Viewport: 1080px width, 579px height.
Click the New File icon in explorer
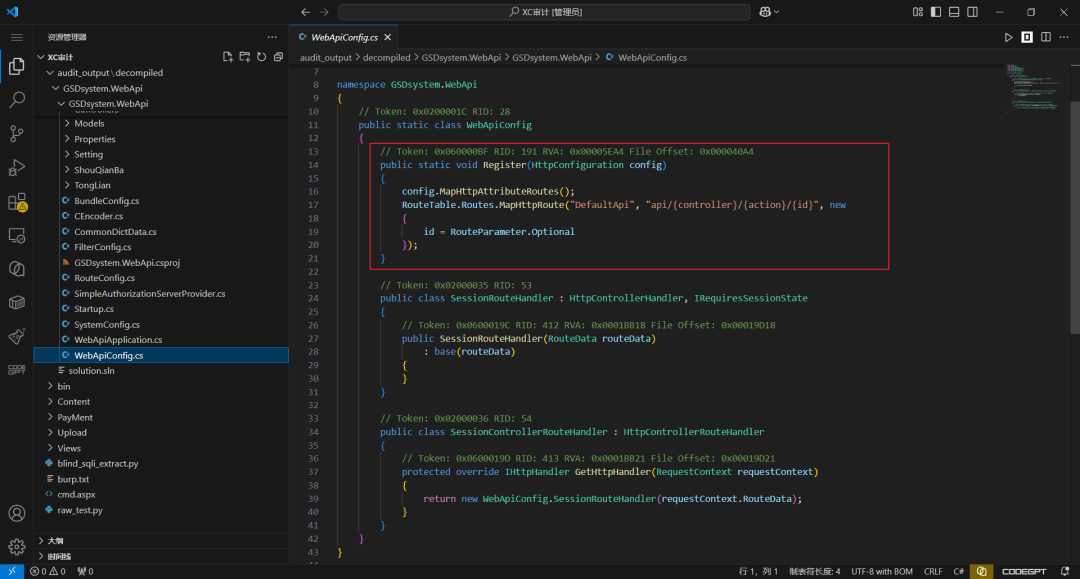point(228,57)
